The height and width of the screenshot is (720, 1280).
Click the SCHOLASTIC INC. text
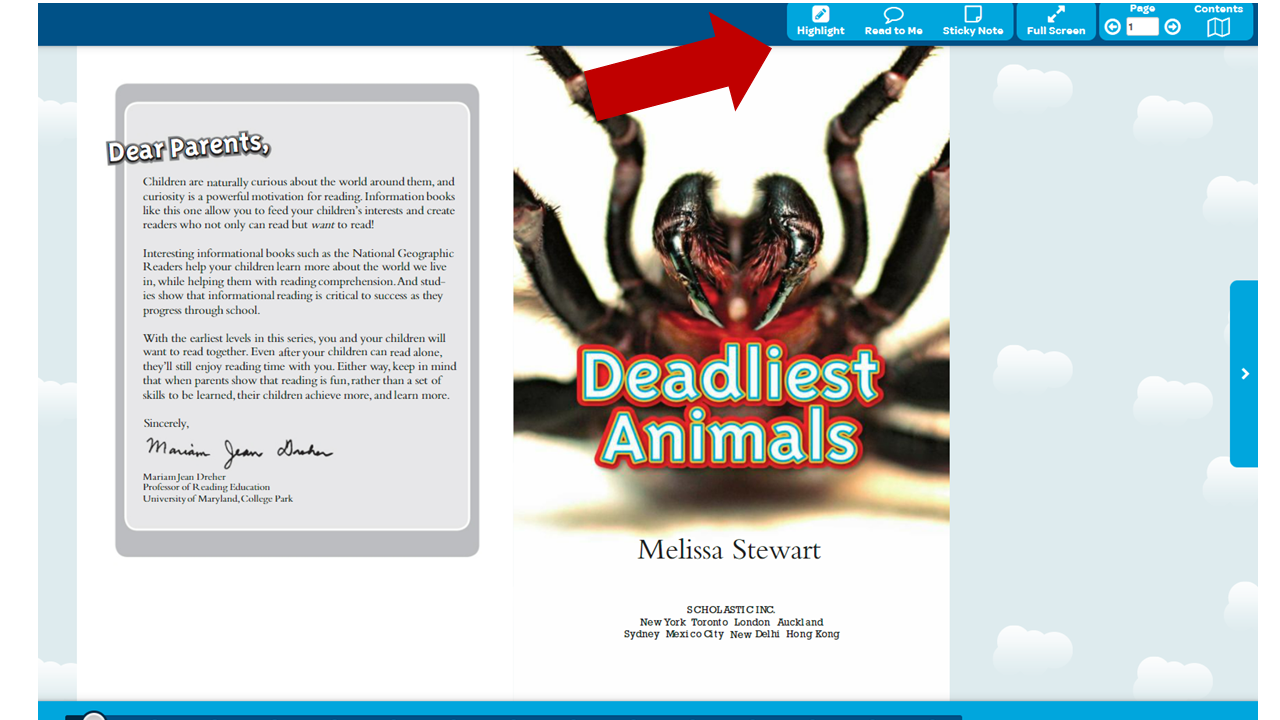pos(731,610)
